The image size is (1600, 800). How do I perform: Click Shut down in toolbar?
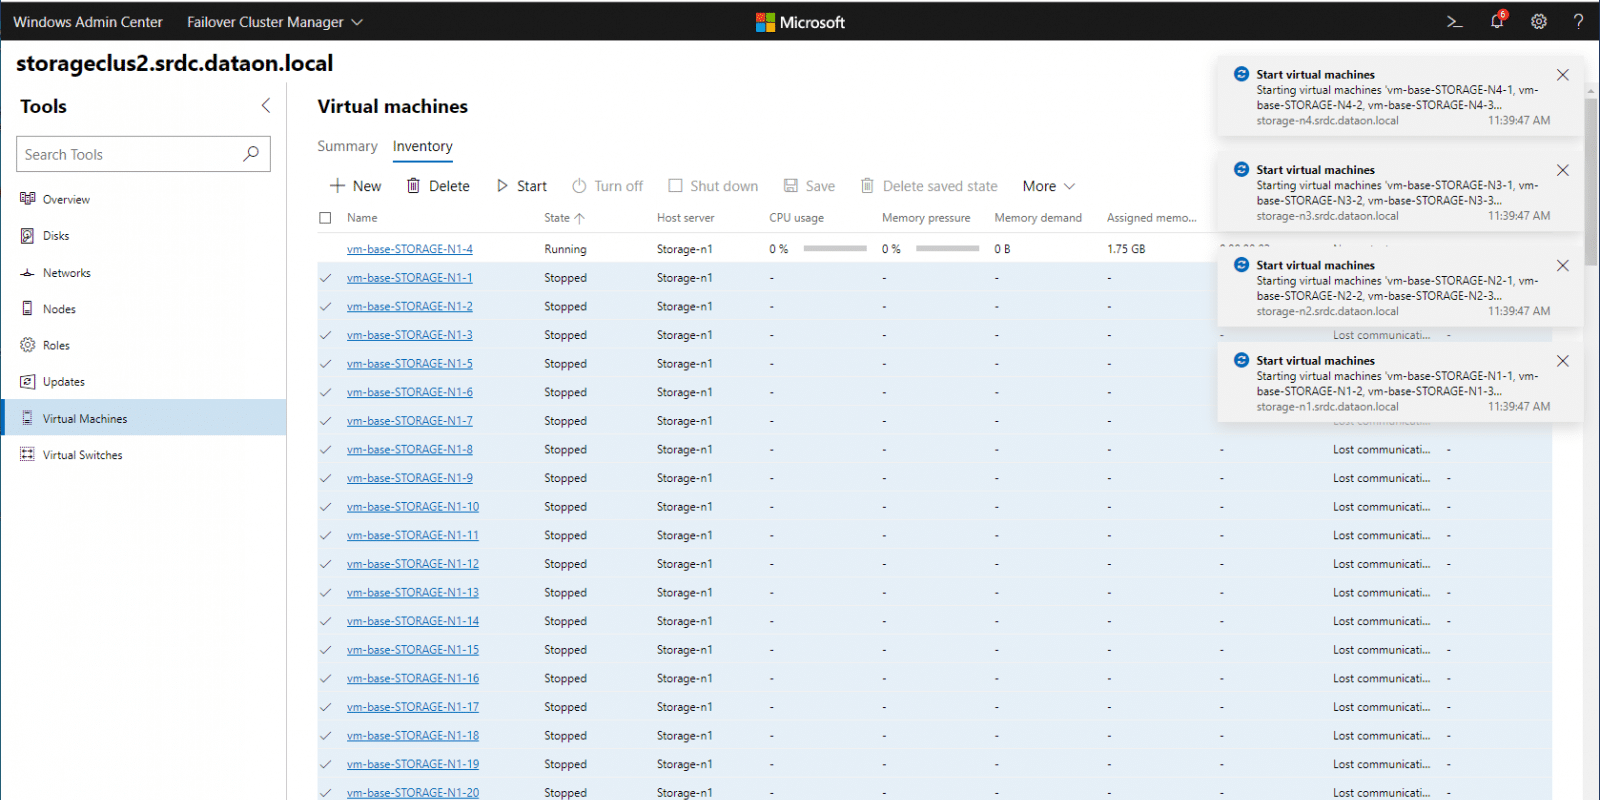tap(713, 186)
